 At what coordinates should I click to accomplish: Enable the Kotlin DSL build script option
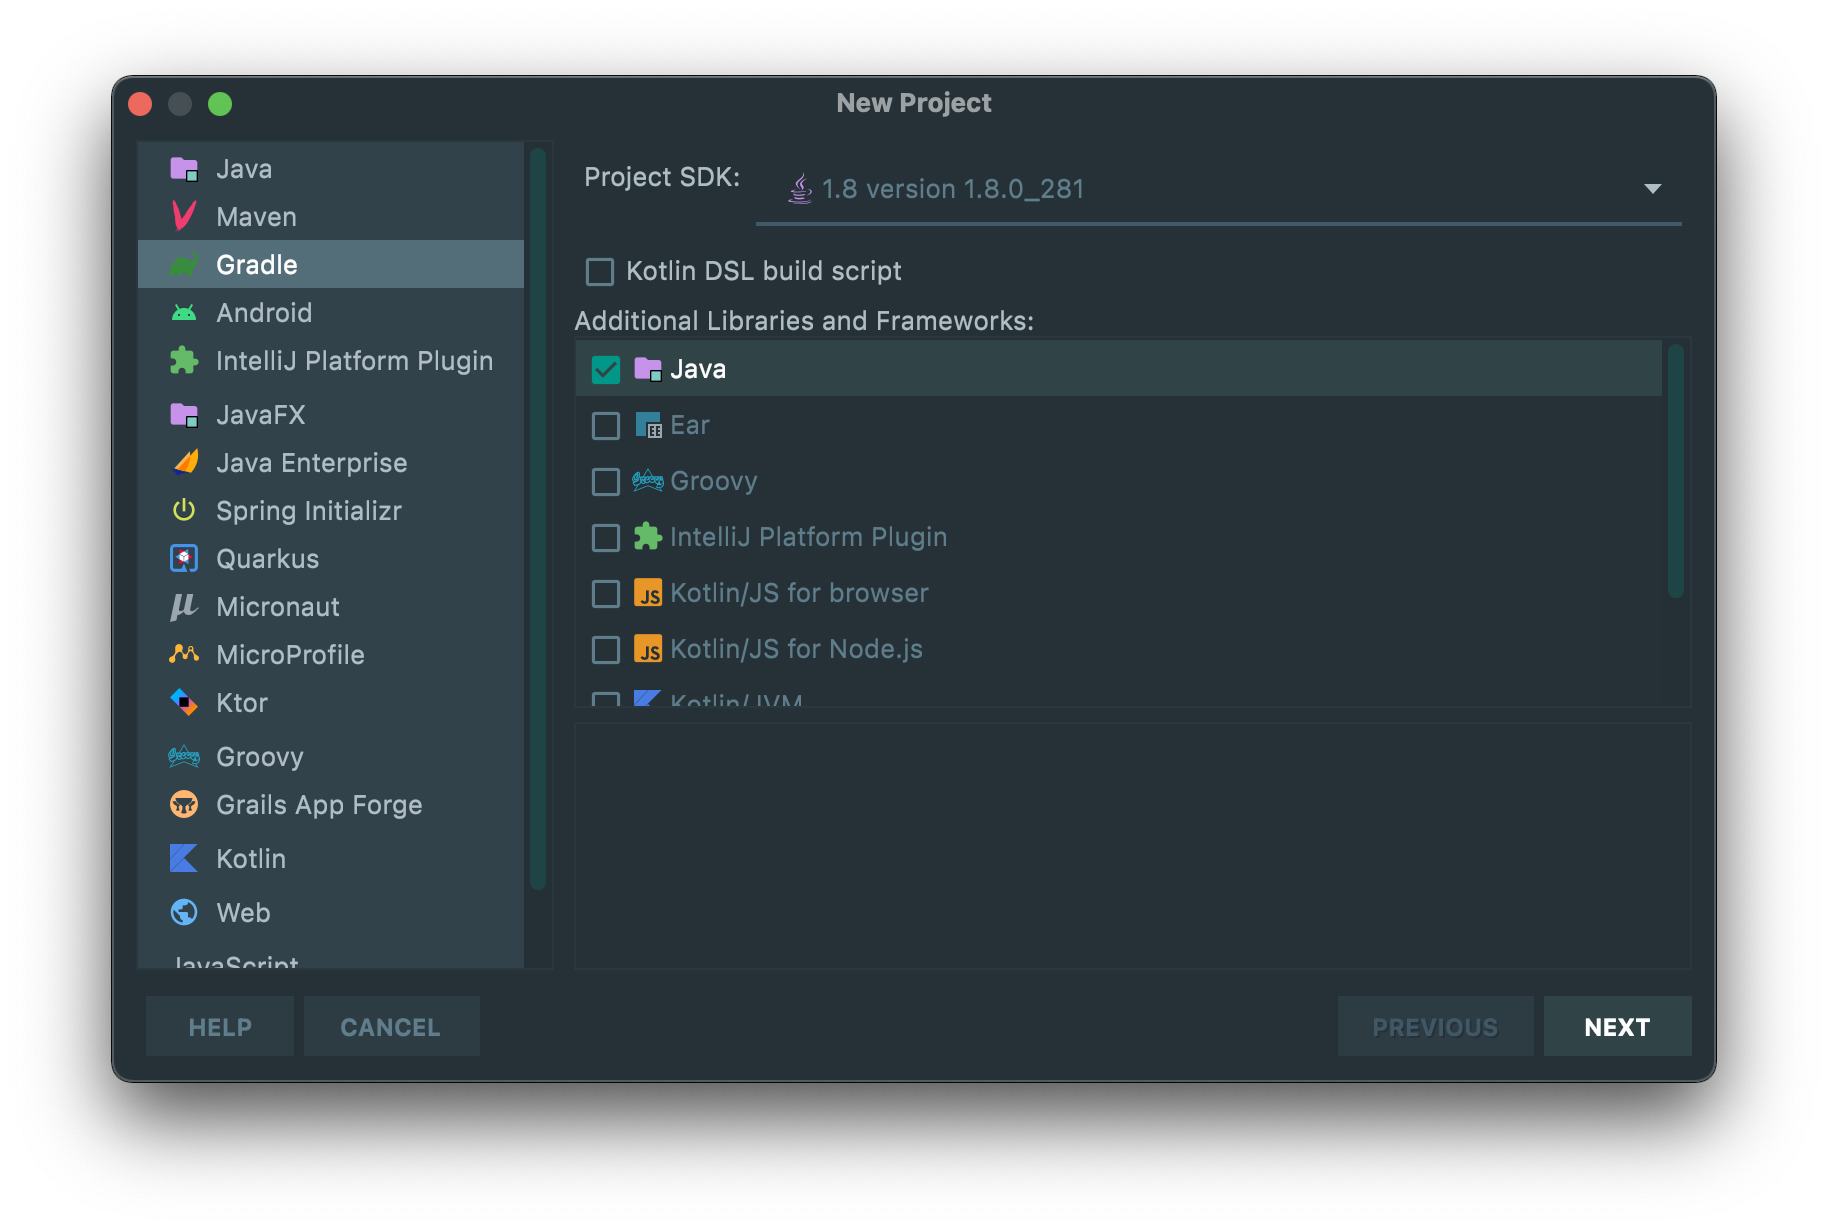(598, 271)
